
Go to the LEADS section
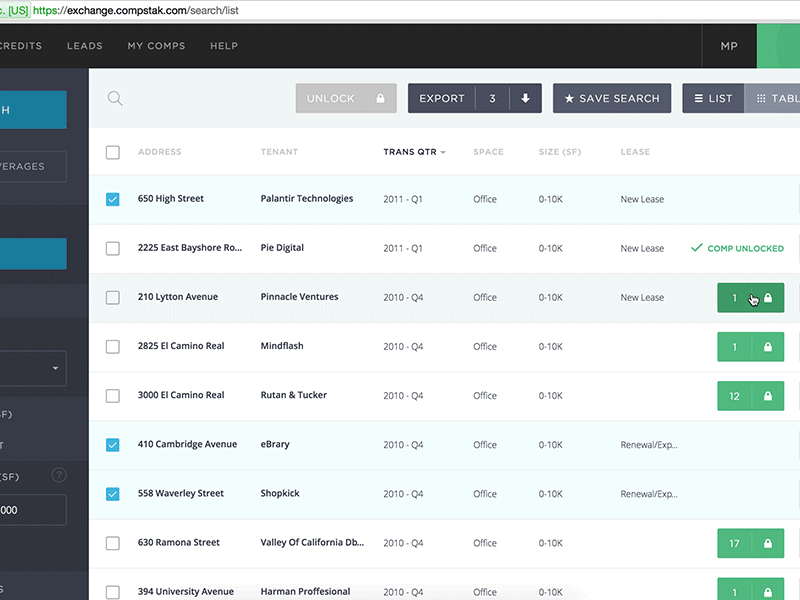85,45
